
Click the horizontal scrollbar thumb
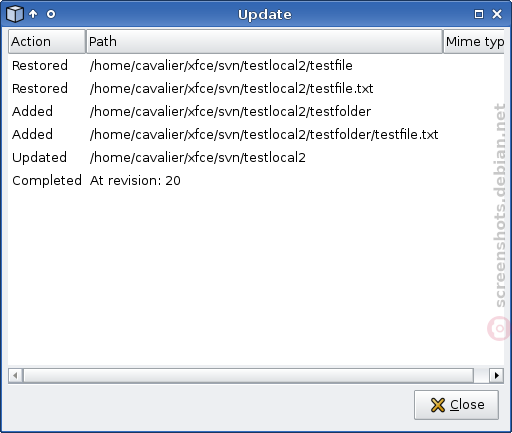[x=248, y=375]
